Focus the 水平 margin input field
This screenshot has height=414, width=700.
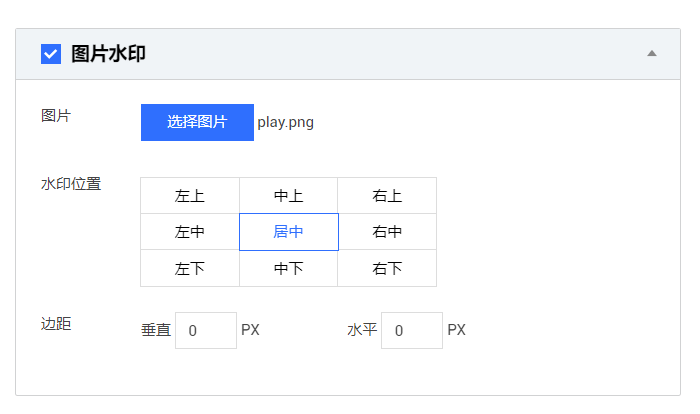point(412,330)
